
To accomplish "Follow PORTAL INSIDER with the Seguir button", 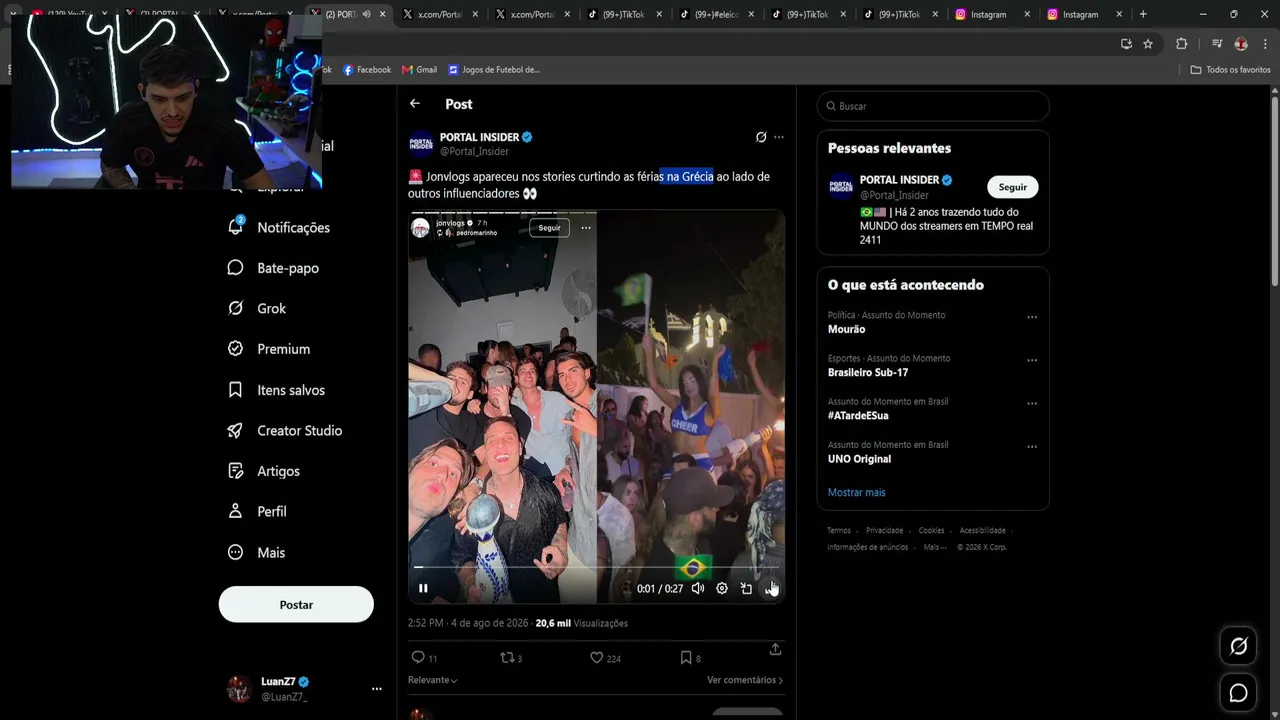I will coord(1013,187).
